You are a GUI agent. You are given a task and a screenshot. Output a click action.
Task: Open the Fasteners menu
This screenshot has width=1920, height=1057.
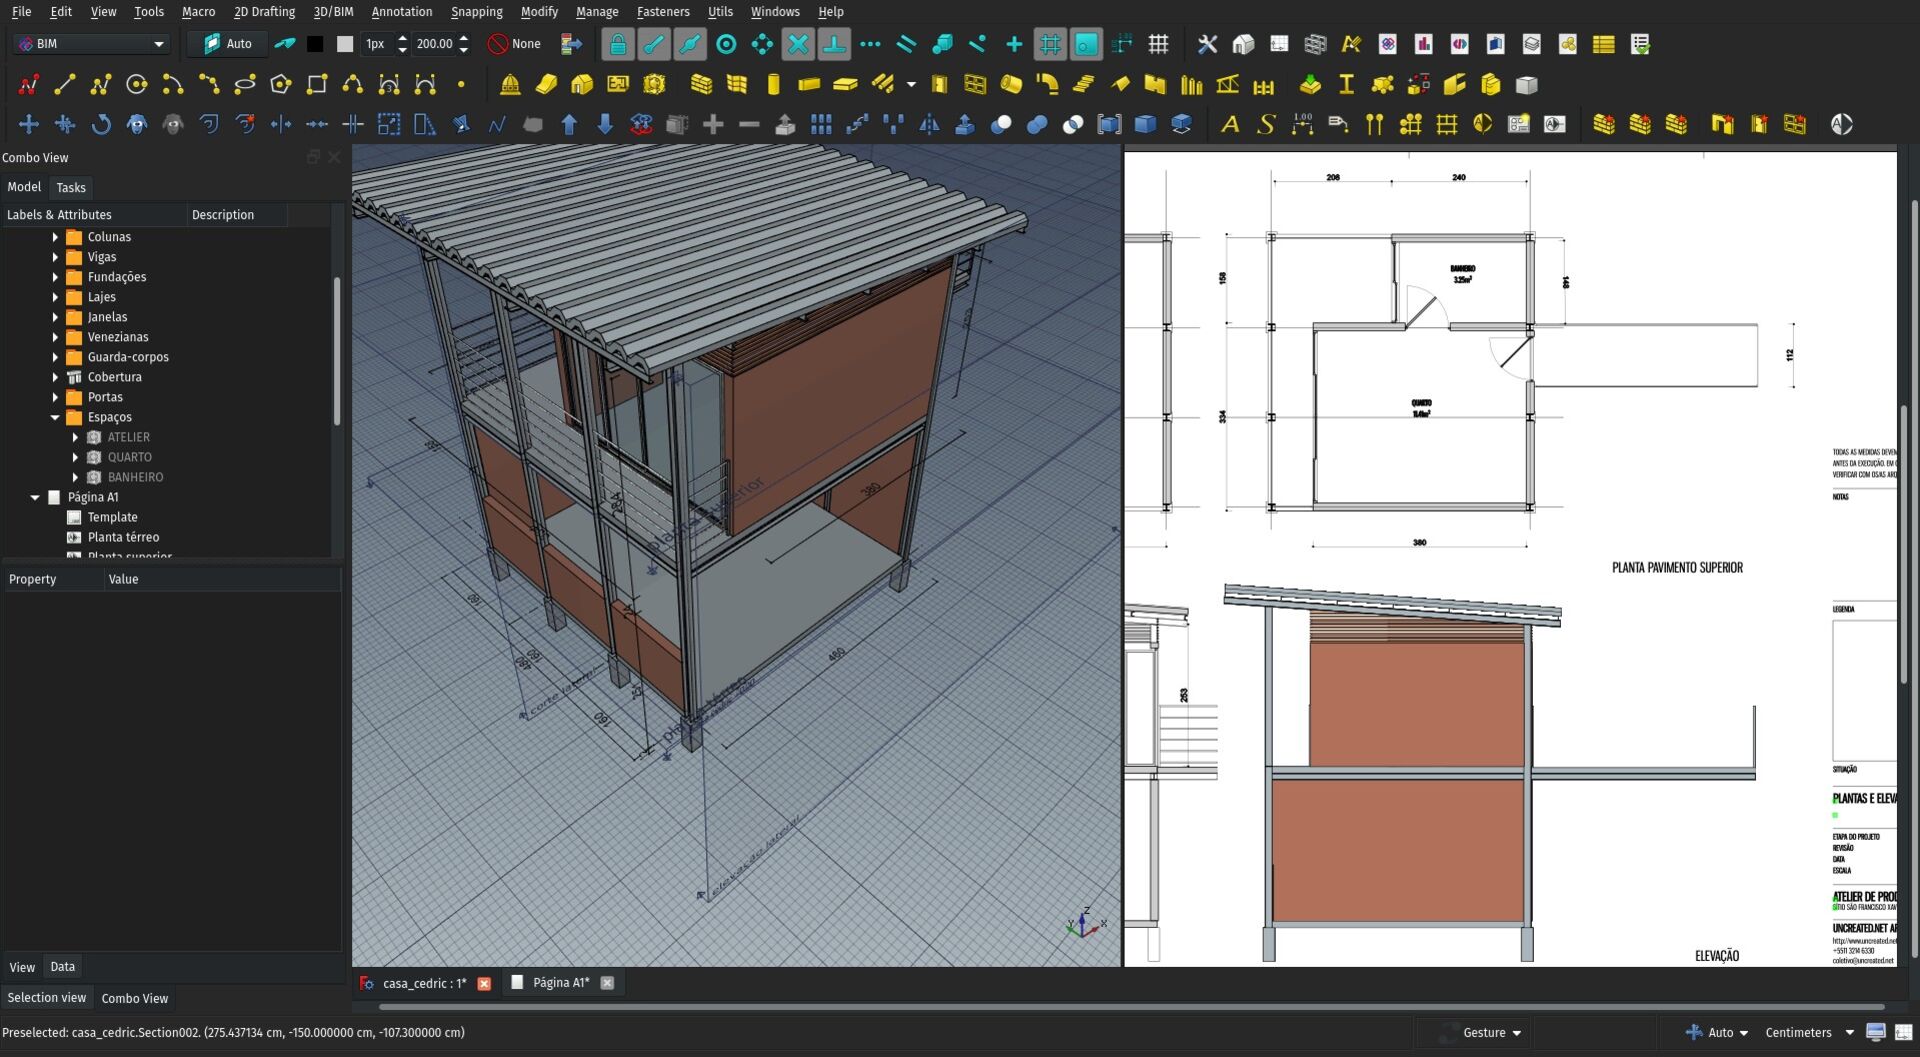point(663,12)
